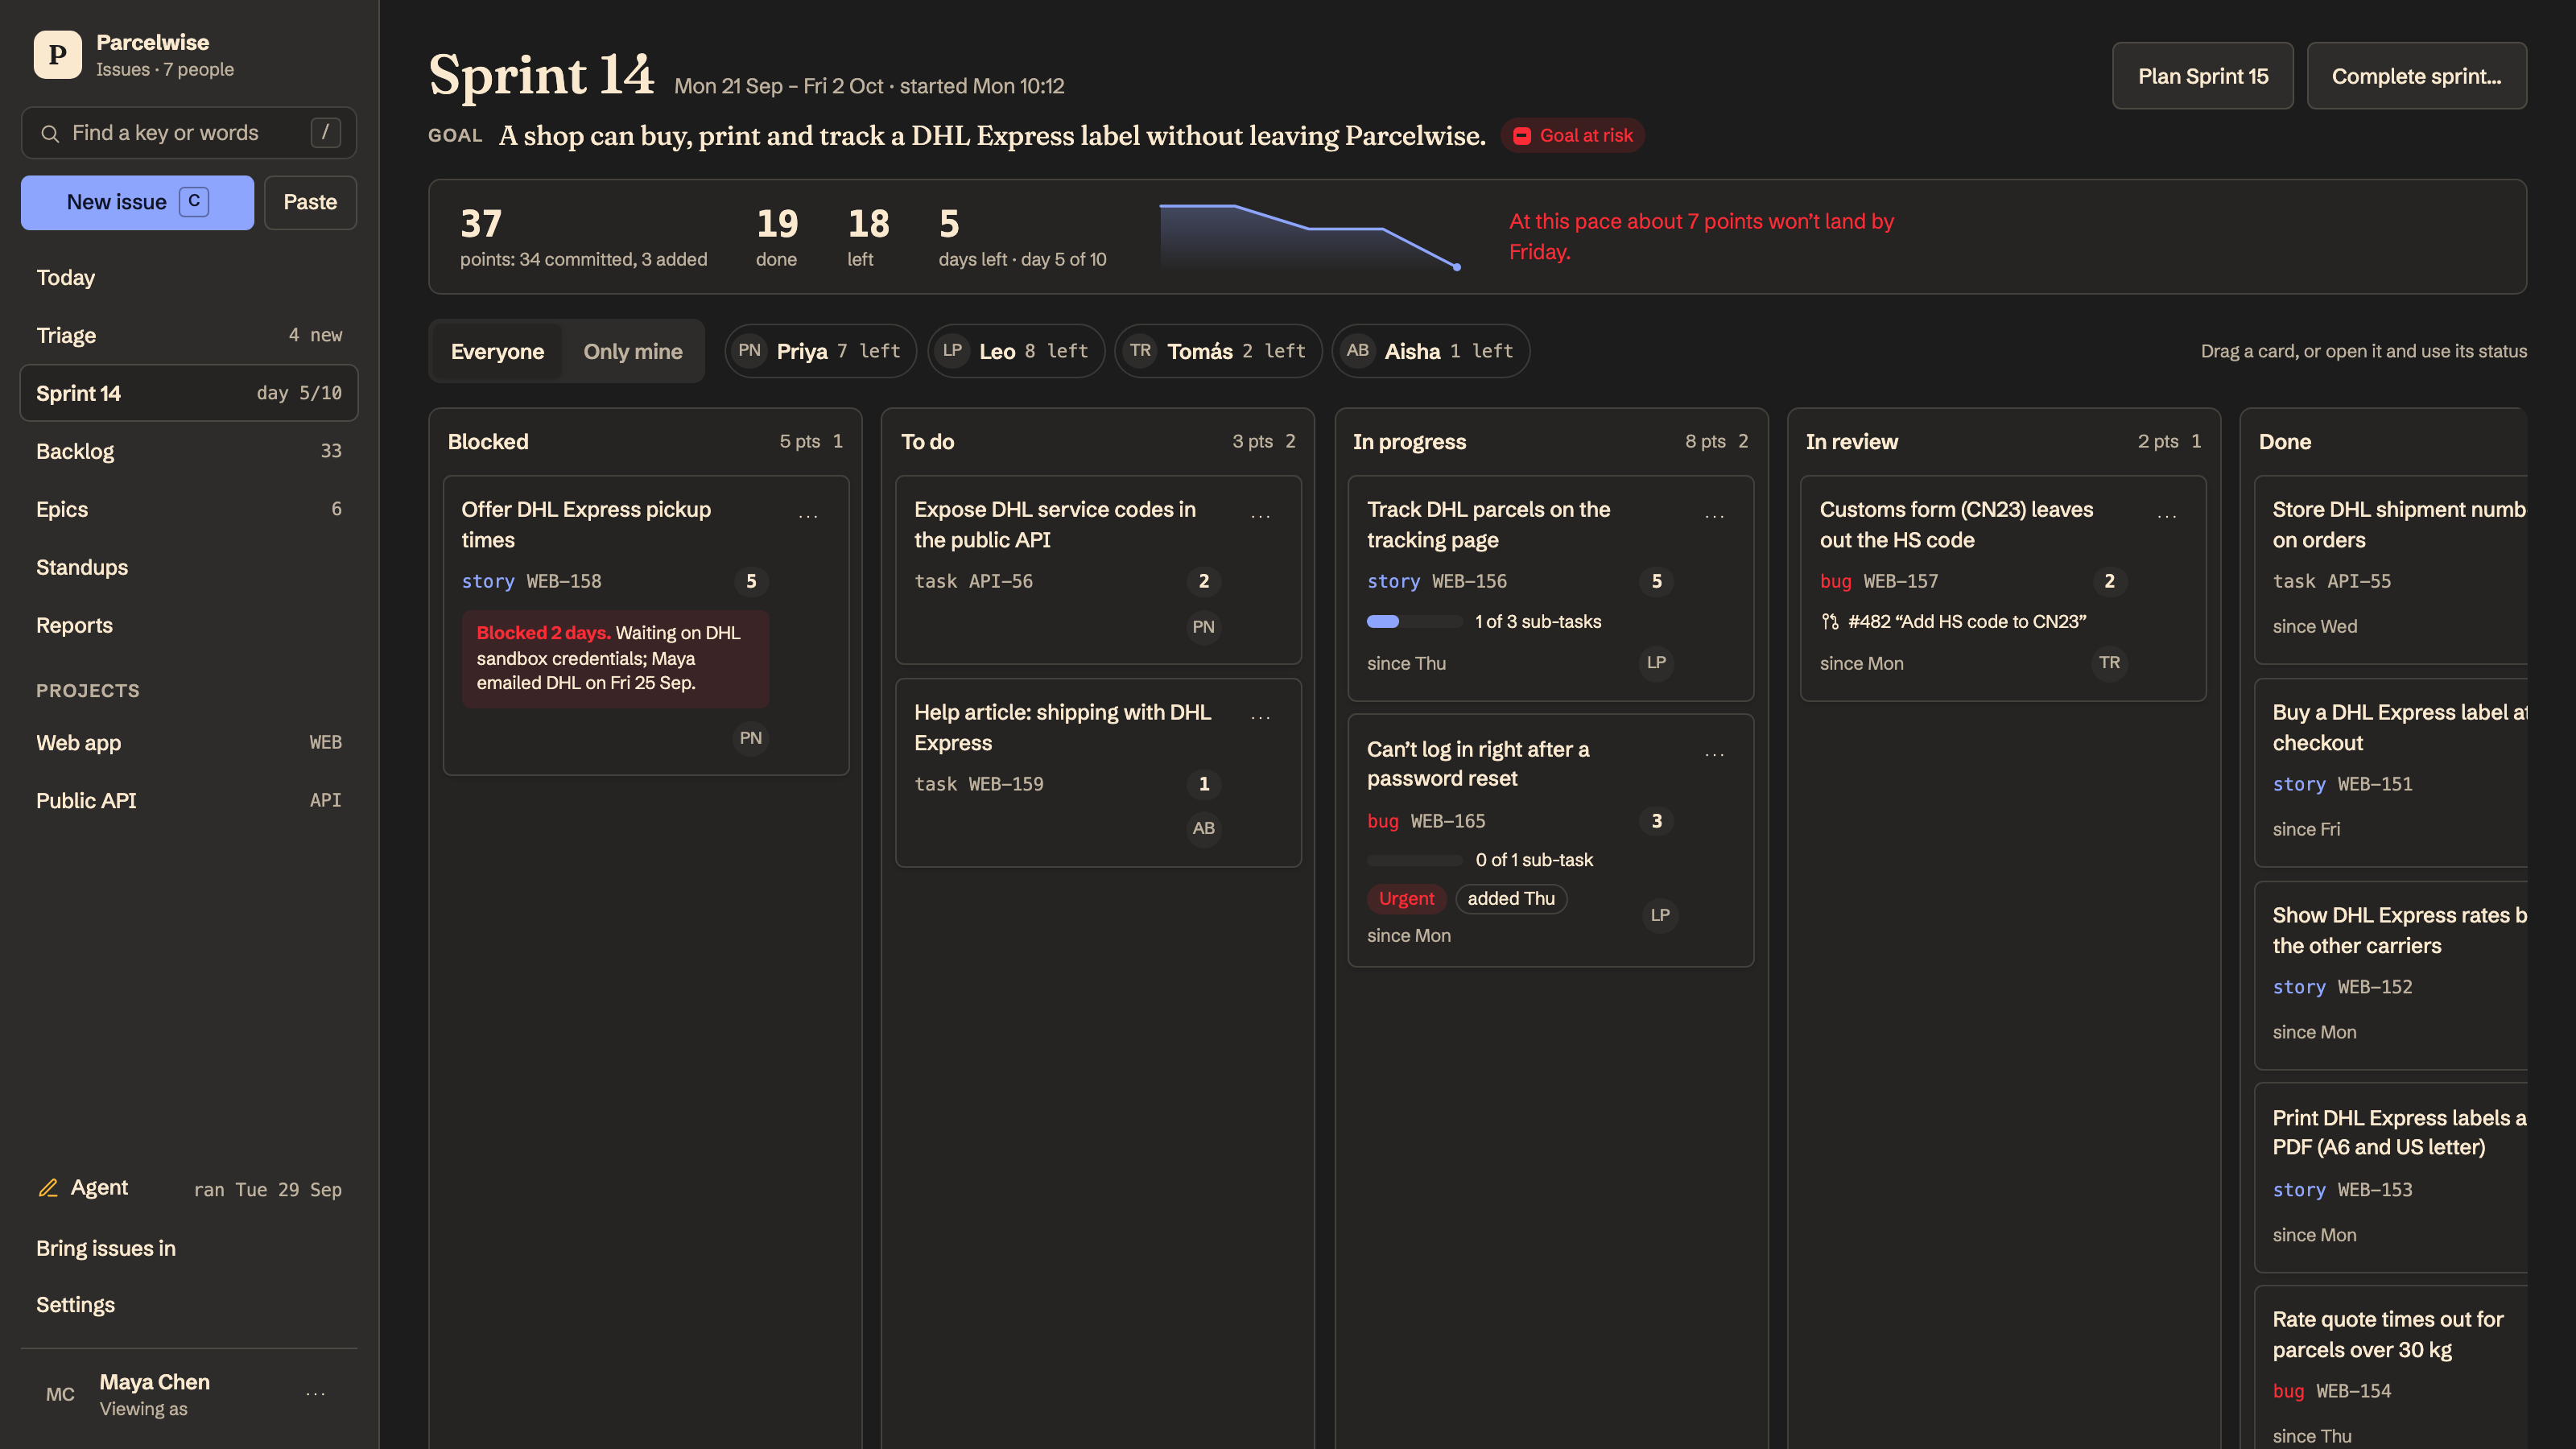Toggle Aisha 1 left filter chip

point(1431,351)
